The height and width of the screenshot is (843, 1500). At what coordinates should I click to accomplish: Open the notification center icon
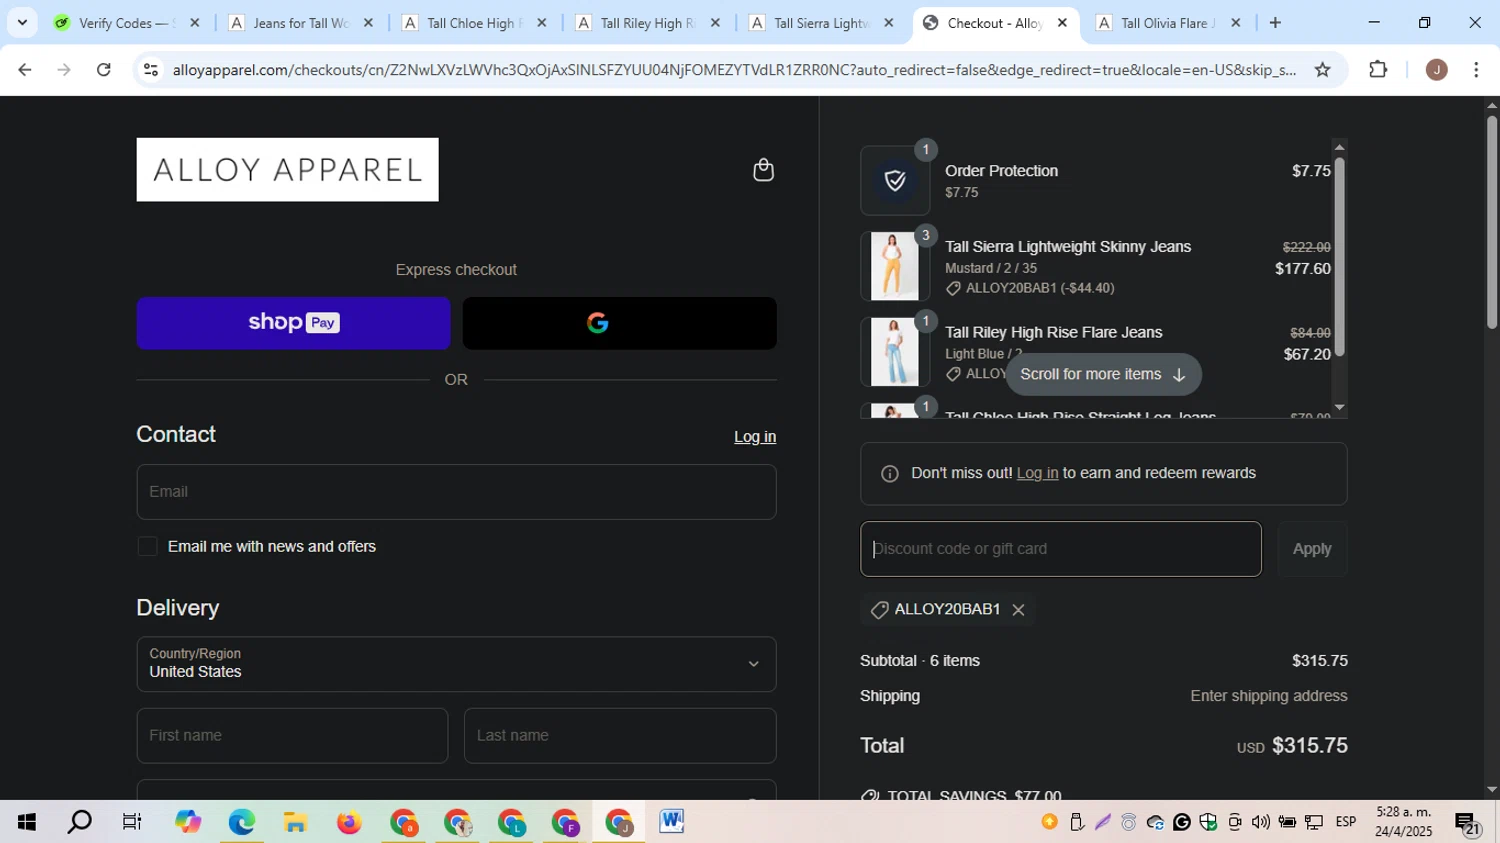coord(1468,824)
